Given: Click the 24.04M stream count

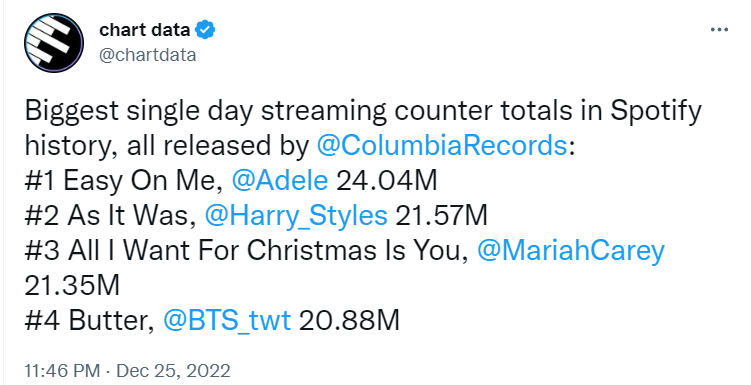Looking at the screenshot, I should 387,181.
